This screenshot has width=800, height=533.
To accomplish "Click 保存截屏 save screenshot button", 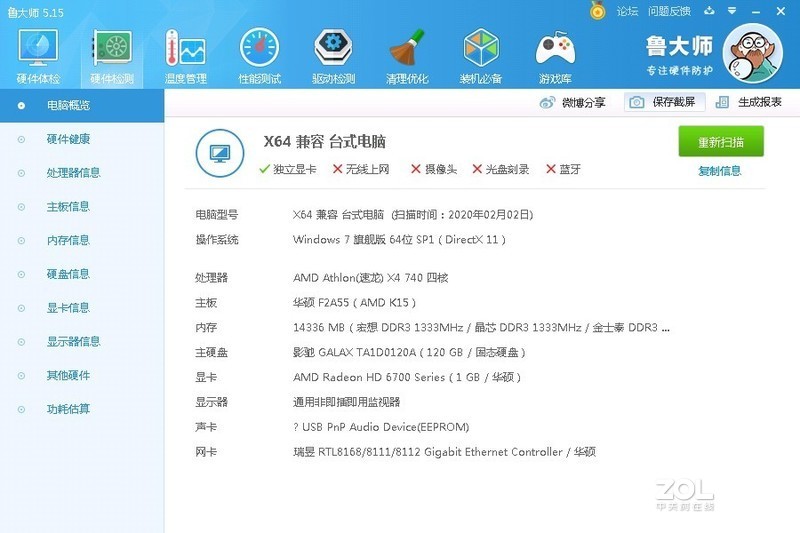I will tap(665, 102).
